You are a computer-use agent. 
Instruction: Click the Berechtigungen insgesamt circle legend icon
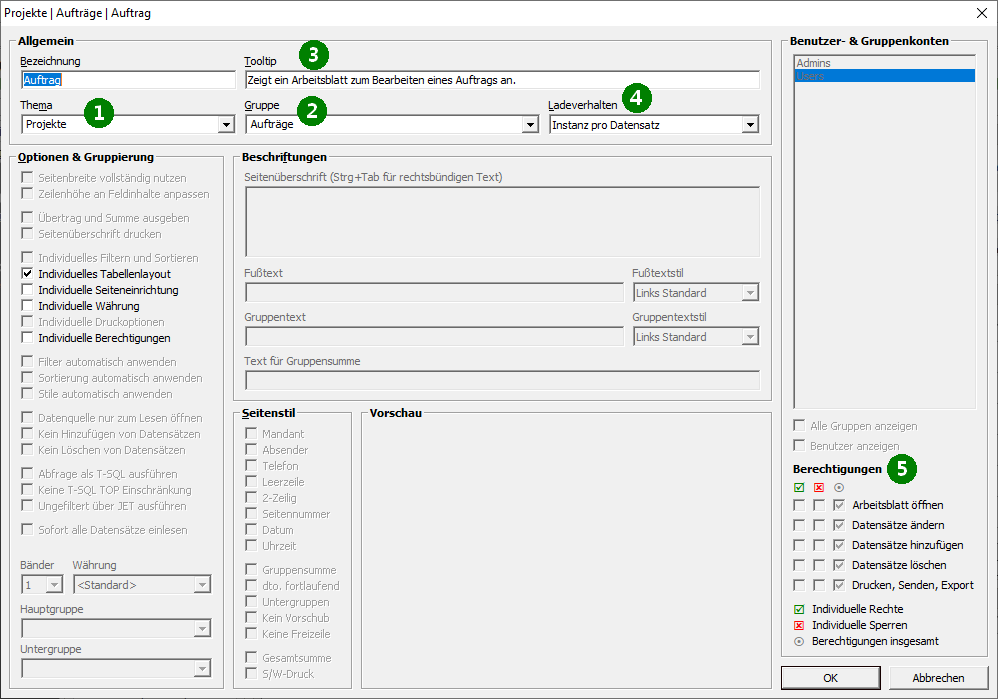pos(799,641)
